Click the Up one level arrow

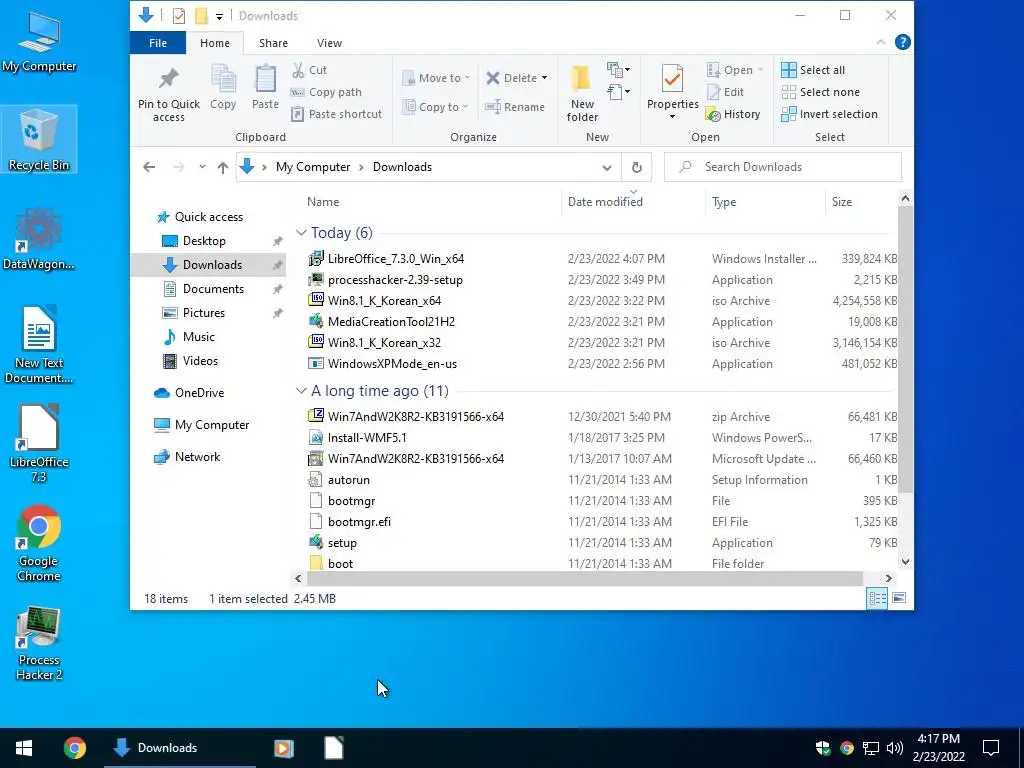223,167
